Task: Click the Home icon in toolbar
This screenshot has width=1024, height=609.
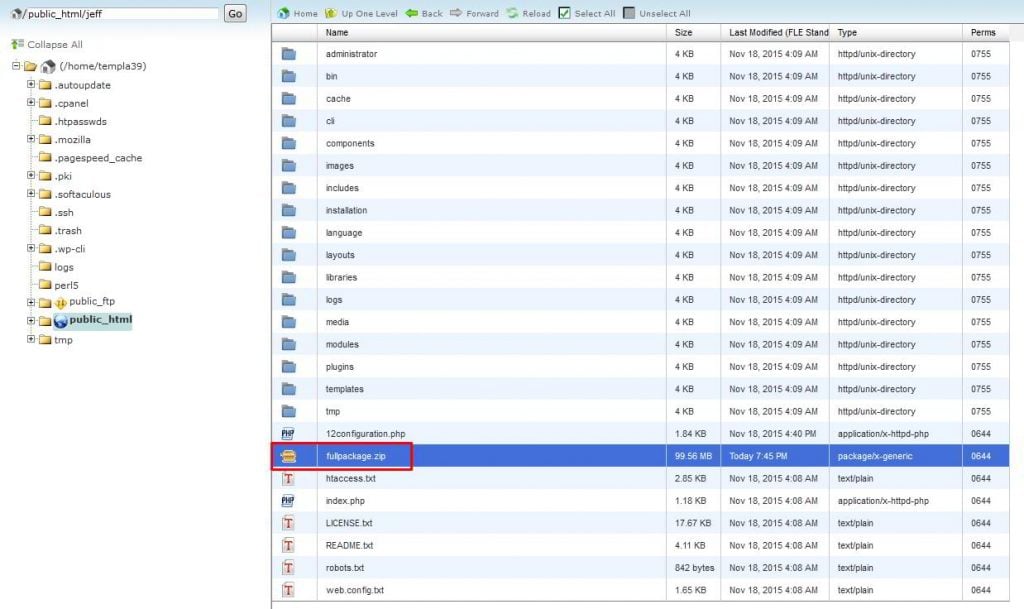Action: click(284, 14)
